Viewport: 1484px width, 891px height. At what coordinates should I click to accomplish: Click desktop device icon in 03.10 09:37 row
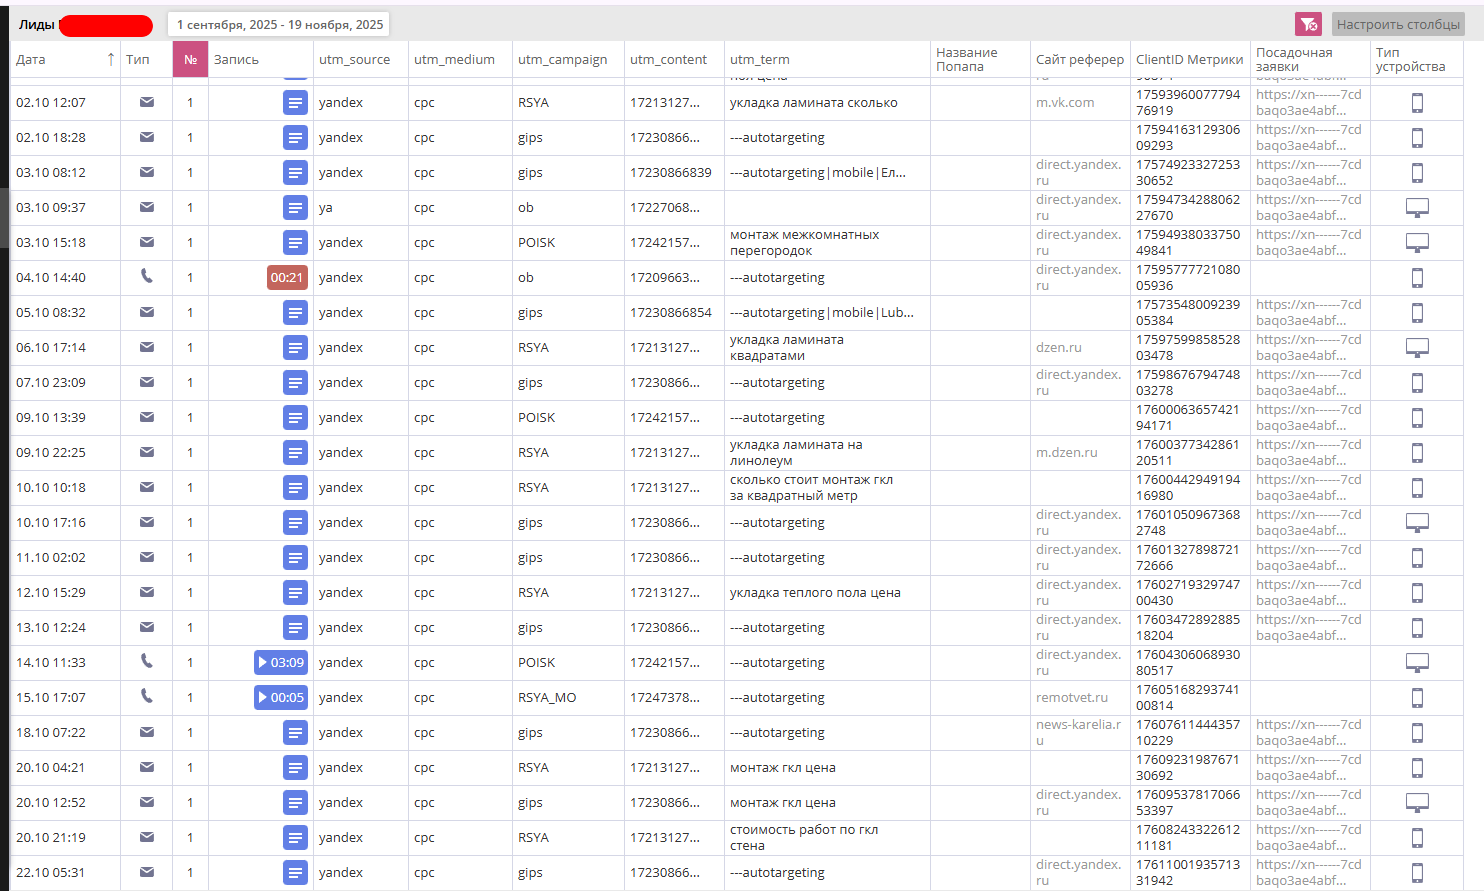tap(1417, 207)
